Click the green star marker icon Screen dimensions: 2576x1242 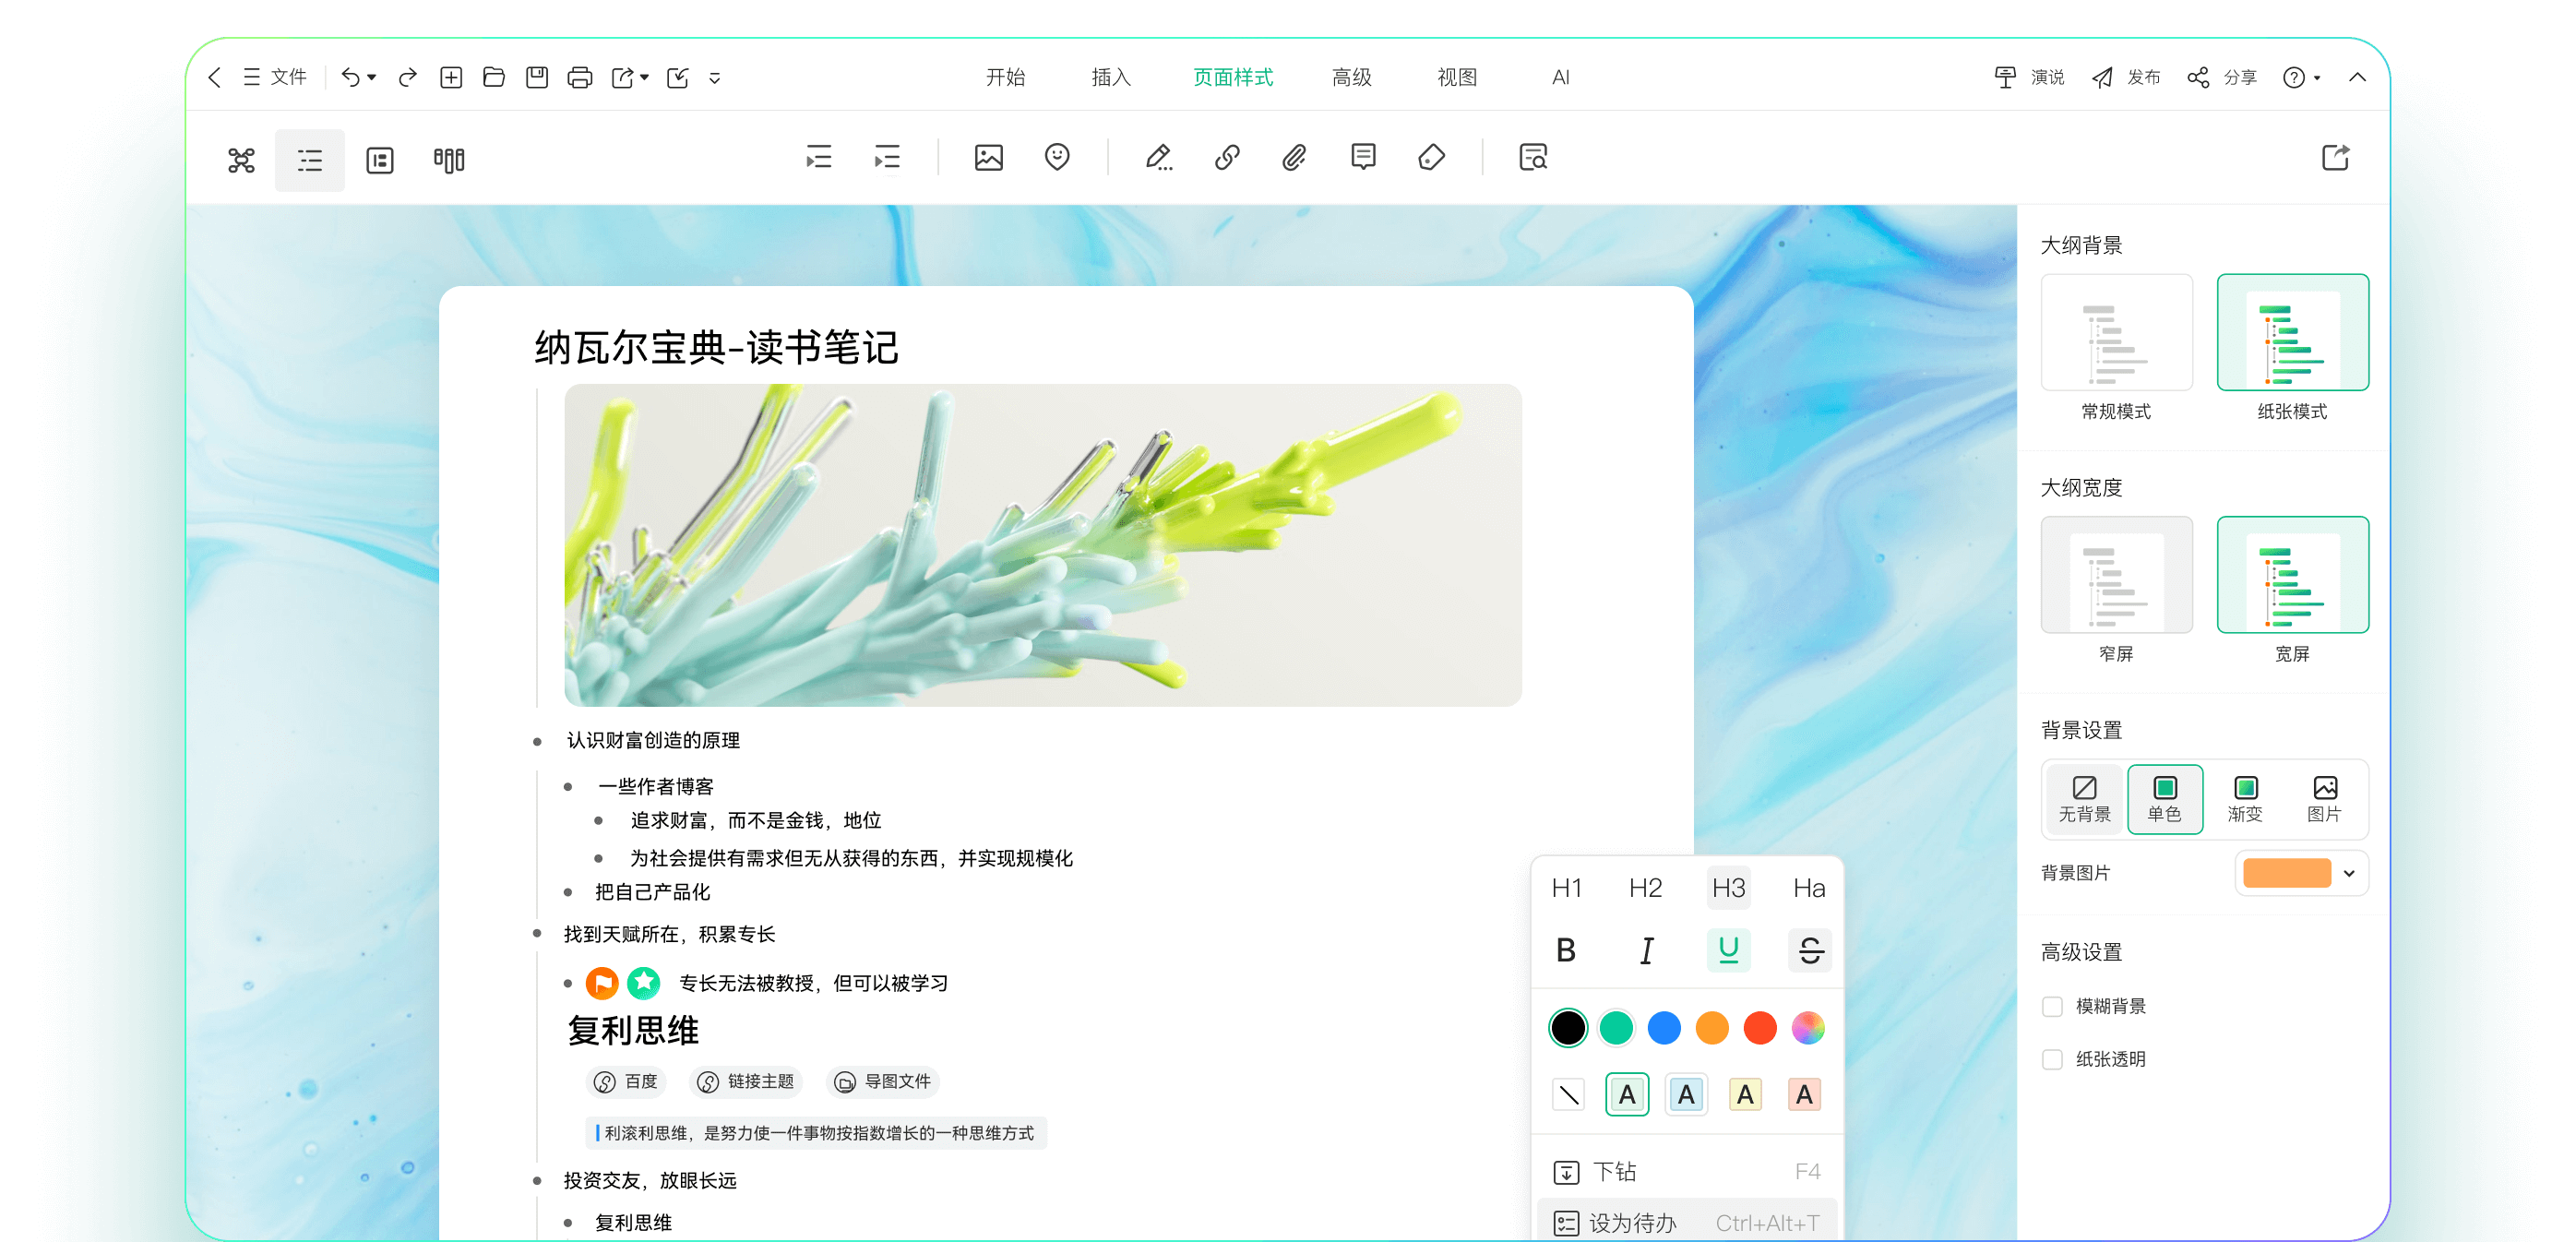coord(644,983)
